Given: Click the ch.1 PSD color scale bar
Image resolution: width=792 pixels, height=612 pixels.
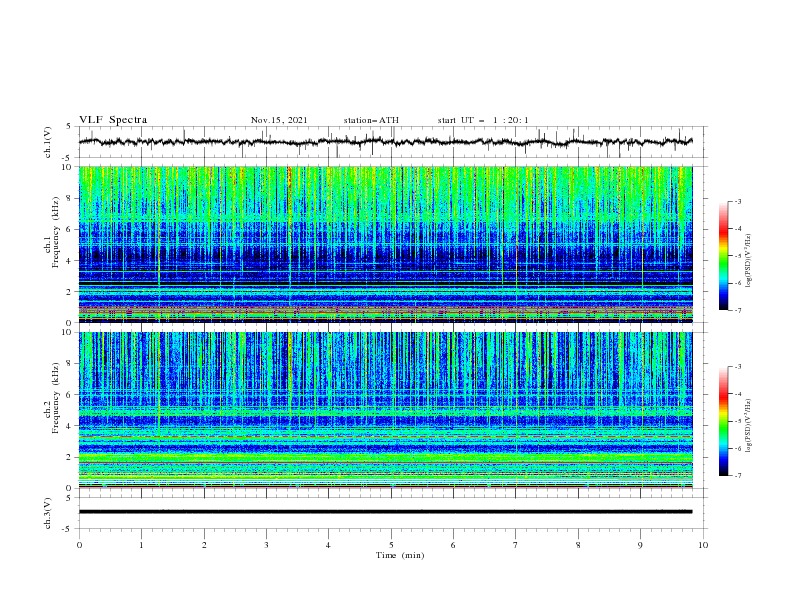Looking at the screenshot, I should (x=723, y=256).
